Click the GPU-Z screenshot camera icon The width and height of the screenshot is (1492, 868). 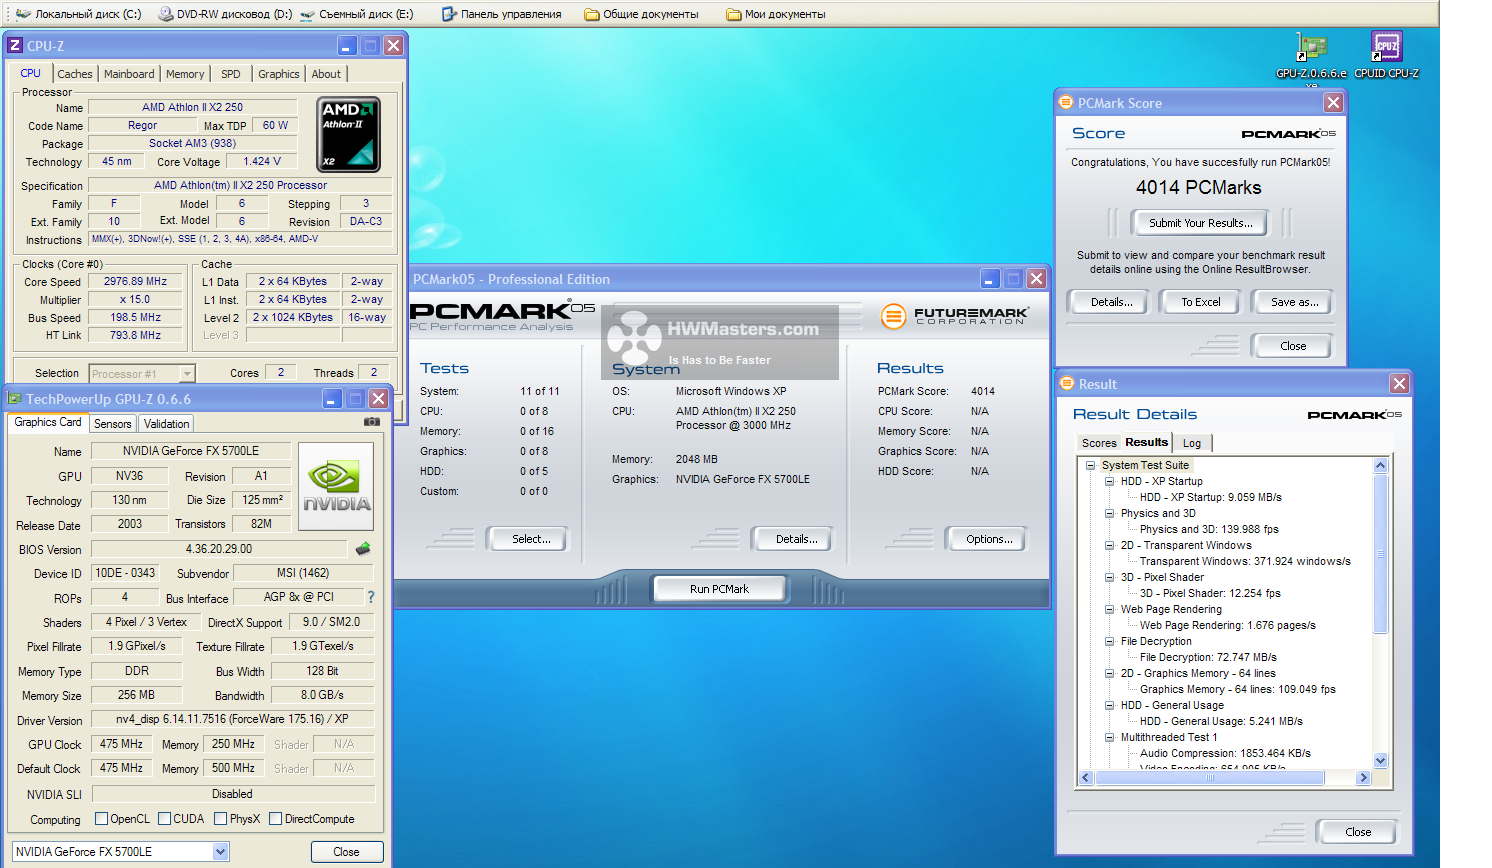tap(372, 422)
